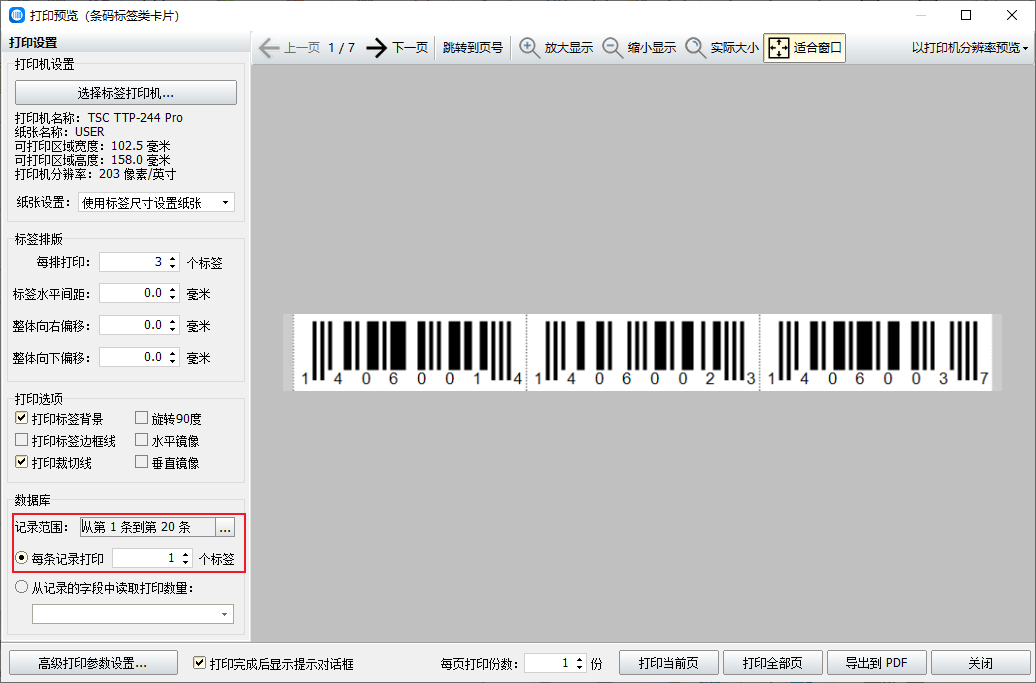This screenshot has height=683, width=1036.
Task: Click 标签水平间距 stepper arrows
Action: click(x=172, y=293)
